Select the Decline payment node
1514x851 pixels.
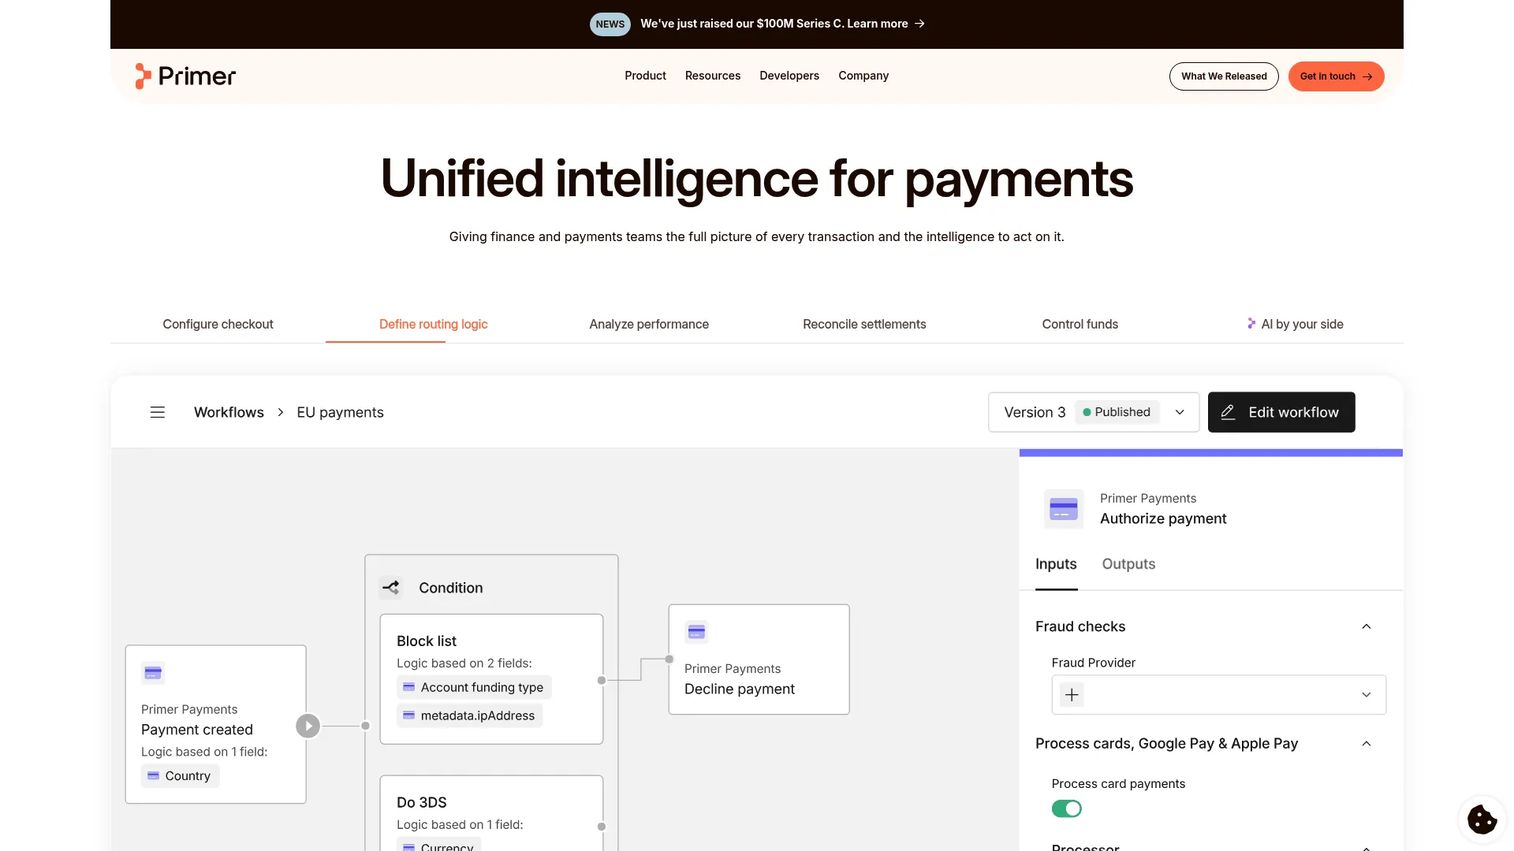(x=758, y=659)
